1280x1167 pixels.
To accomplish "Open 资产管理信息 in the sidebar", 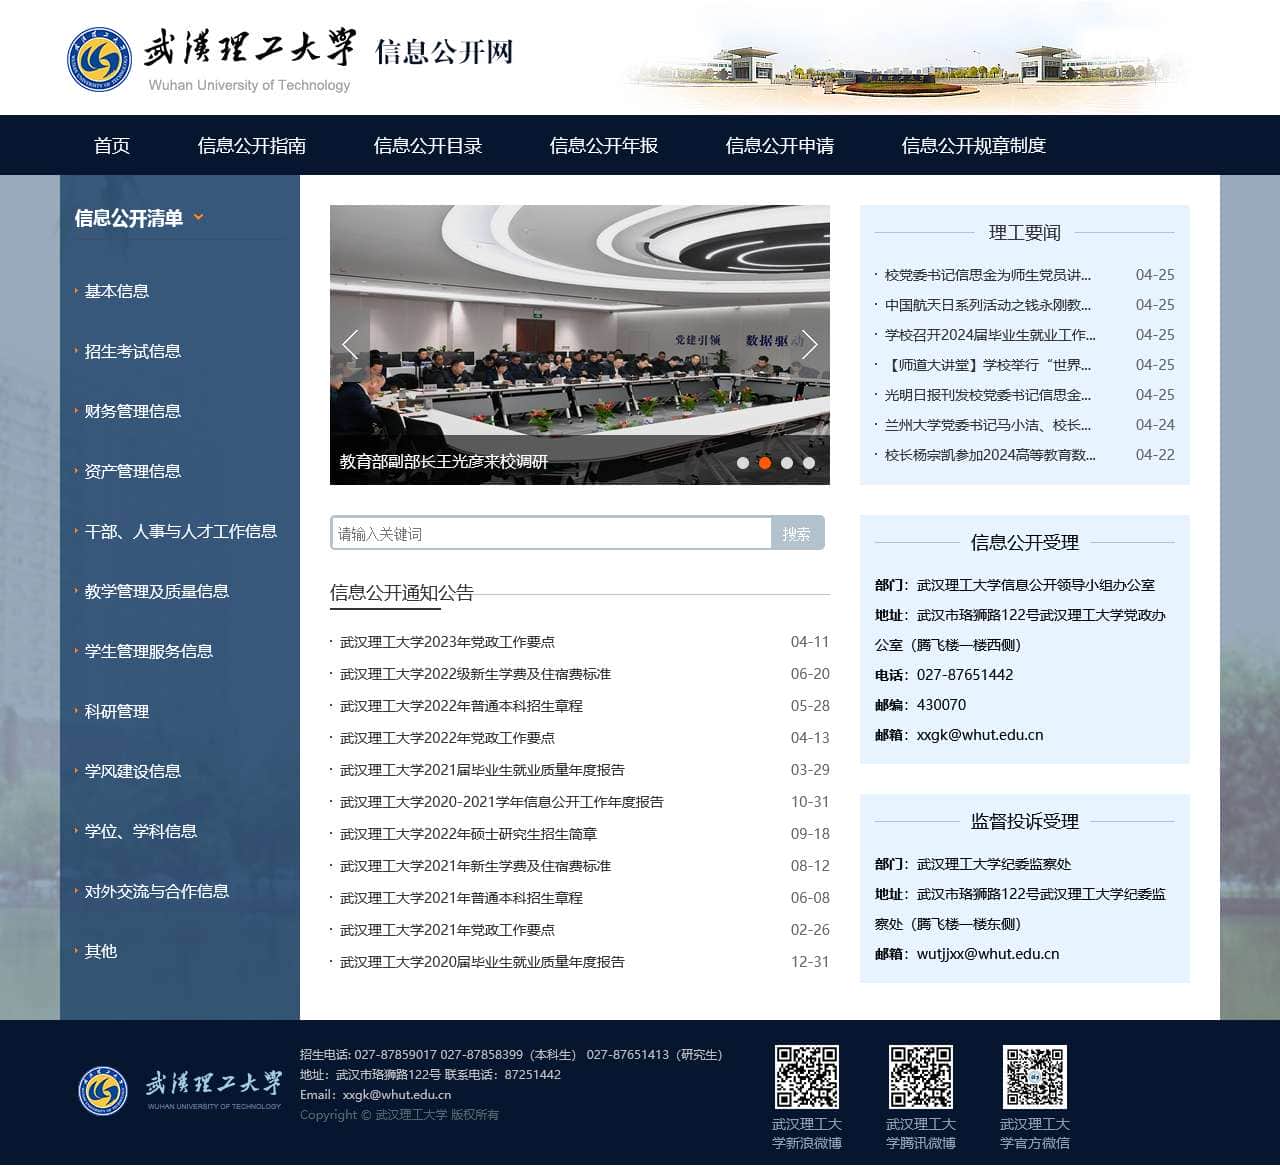I will (x=133, y=471).
